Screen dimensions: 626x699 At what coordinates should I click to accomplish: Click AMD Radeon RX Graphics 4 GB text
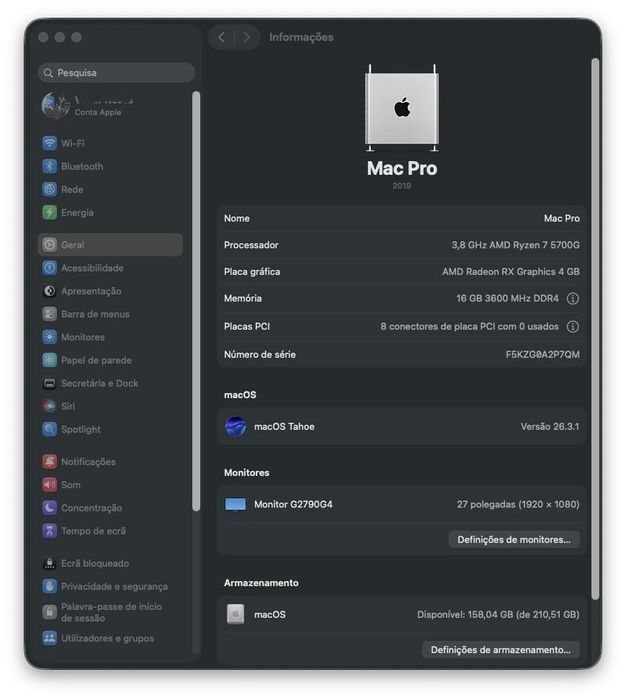[x=511, y=272]
